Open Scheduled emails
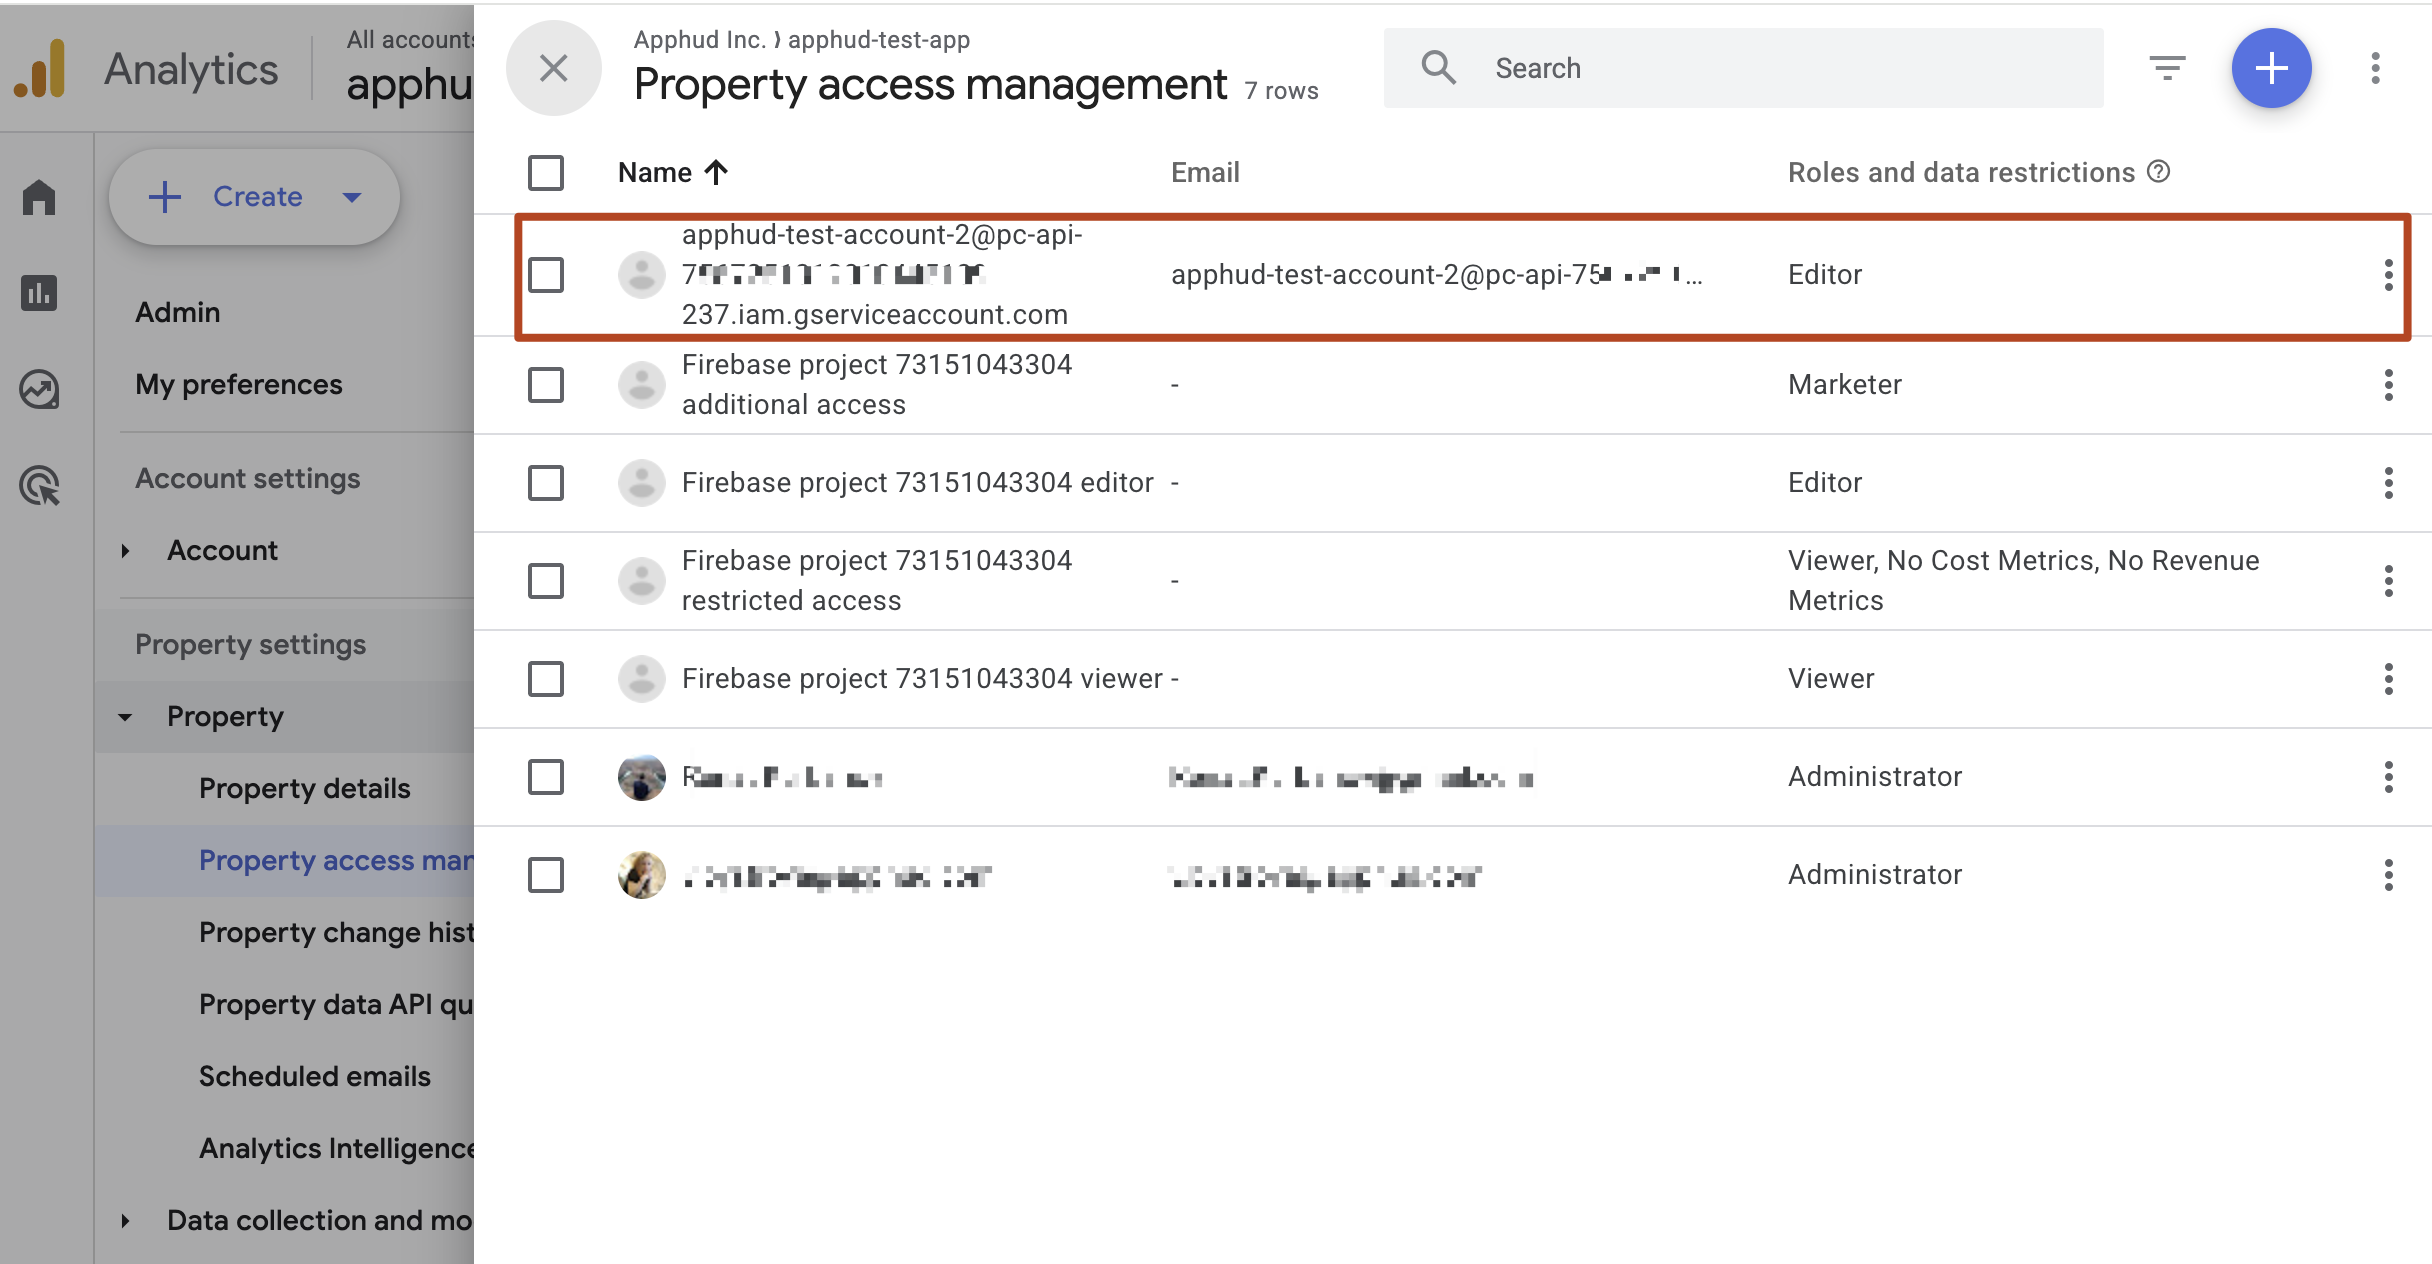This screenshot has width=2432, height=1264. point(315,1077)
